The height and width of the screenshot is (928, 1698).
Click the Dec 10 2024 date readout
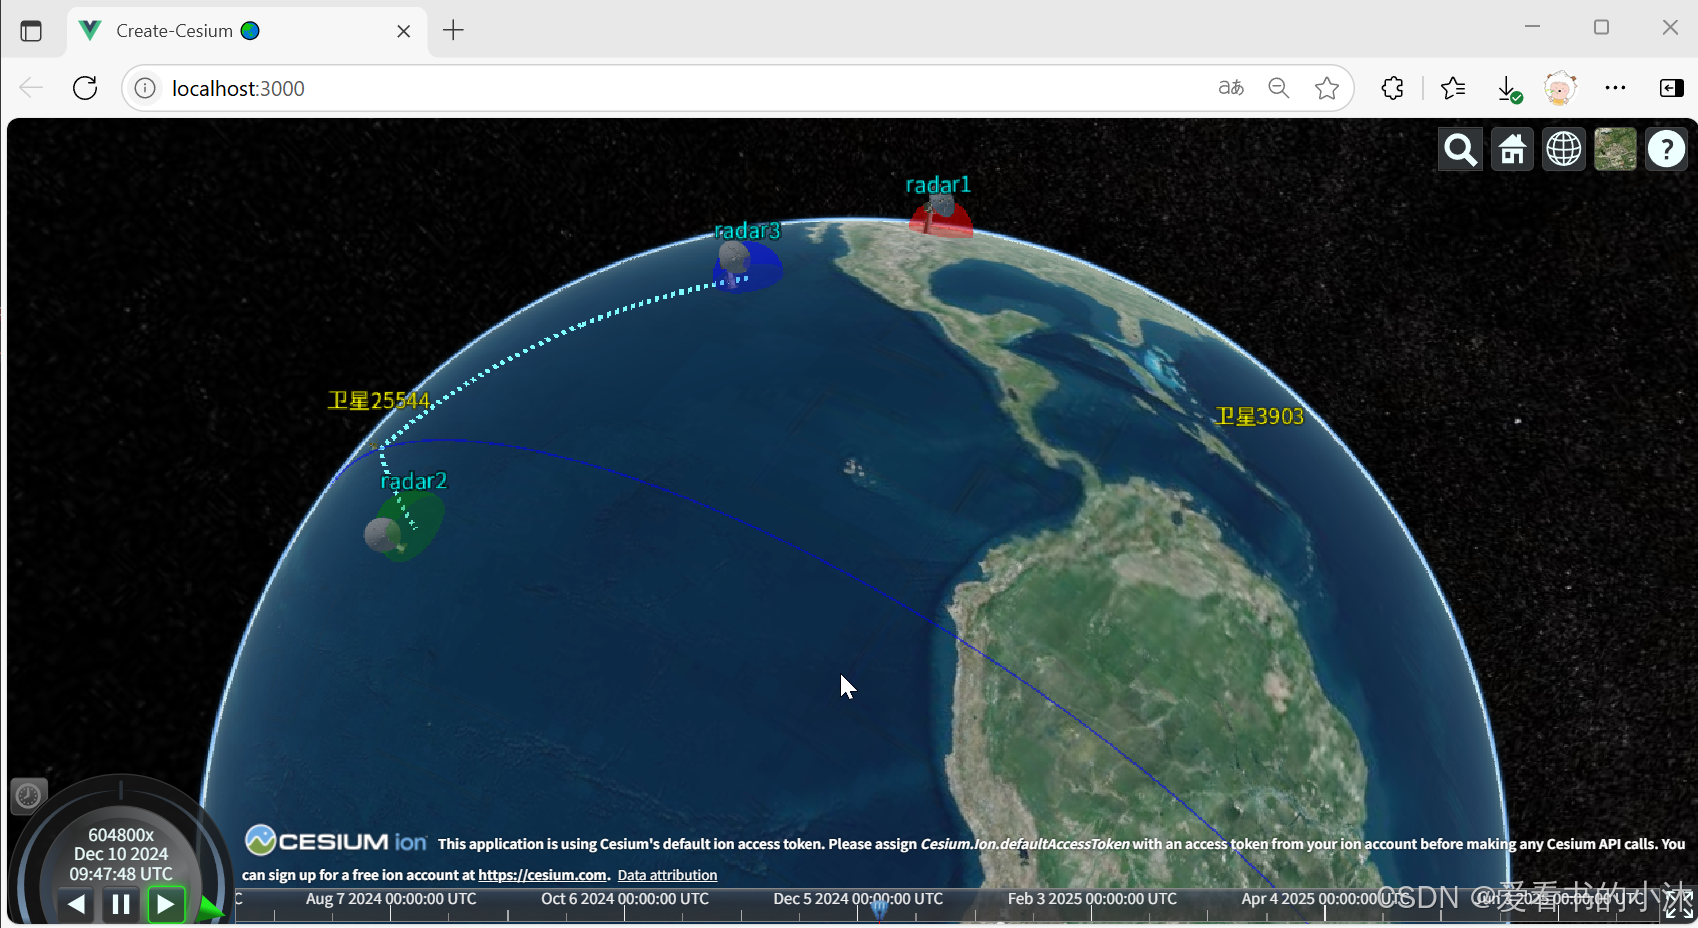pyautogui.click(x=121, y=854)
